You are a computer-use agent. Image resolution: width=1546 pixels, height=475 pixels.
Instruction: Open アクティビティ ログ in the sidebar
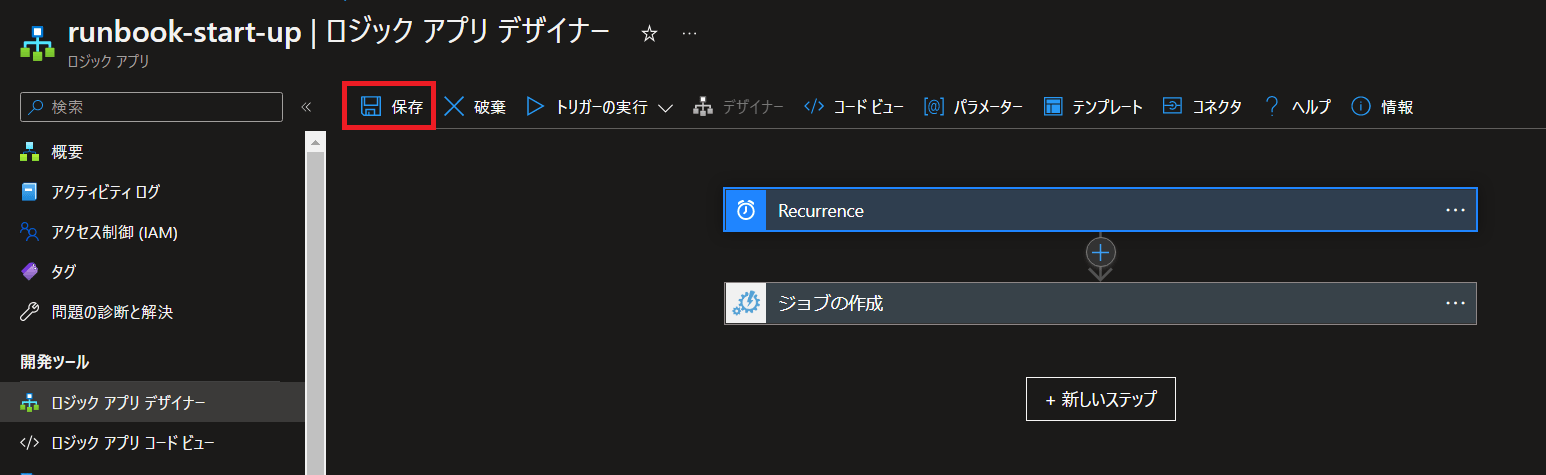point(105,192)
